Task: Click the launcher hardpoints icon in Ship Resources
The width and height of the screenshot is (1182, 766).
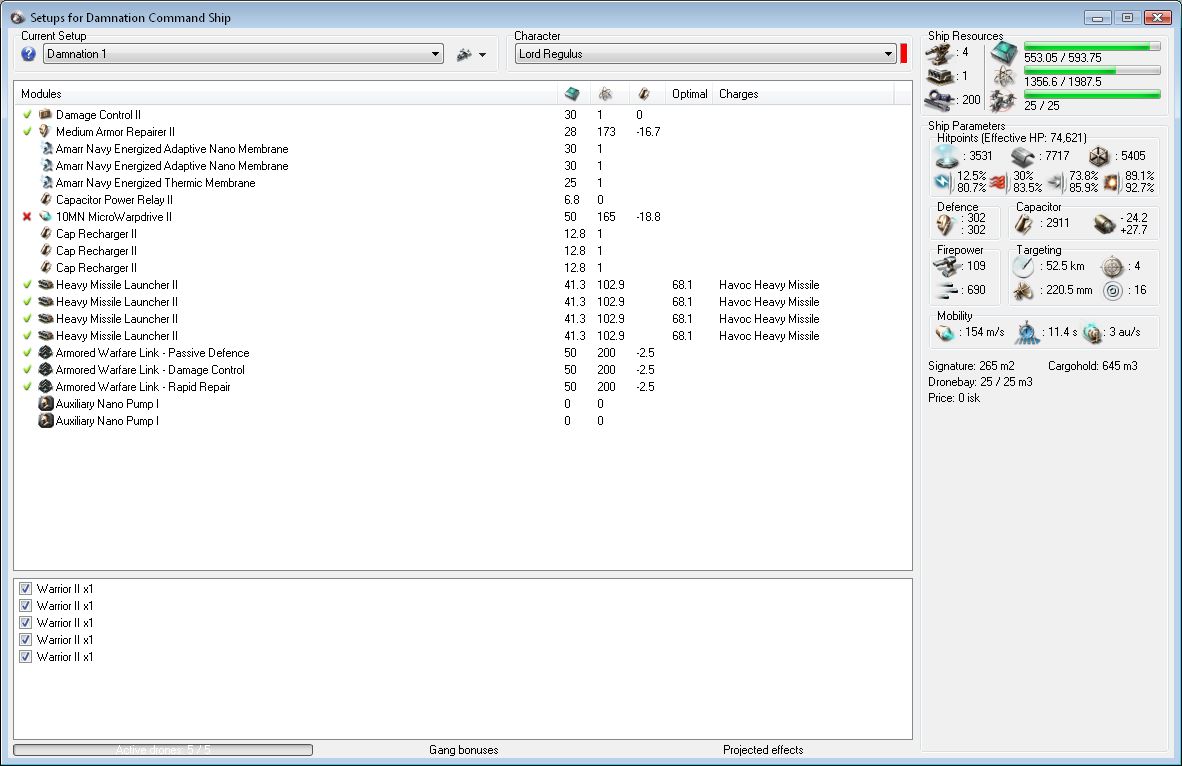Action: point(940,76)
